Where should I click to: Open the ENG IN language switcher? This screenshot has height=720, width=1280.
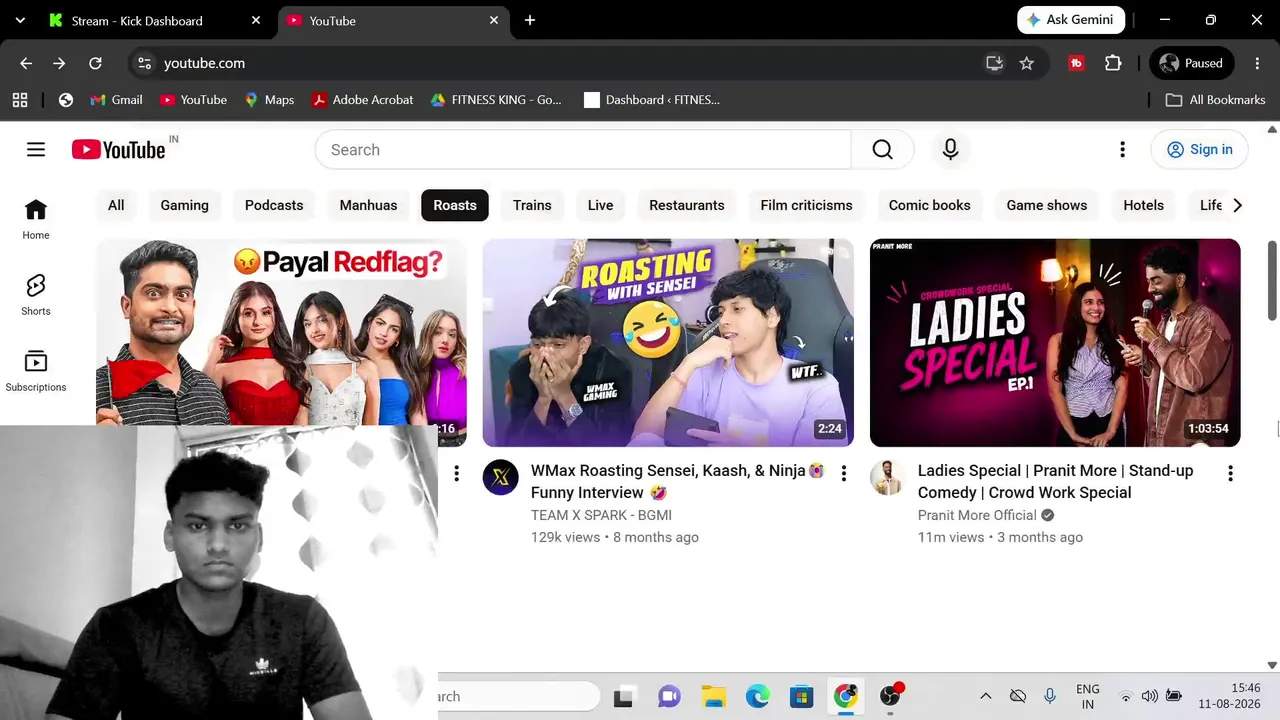(1087, 697)
